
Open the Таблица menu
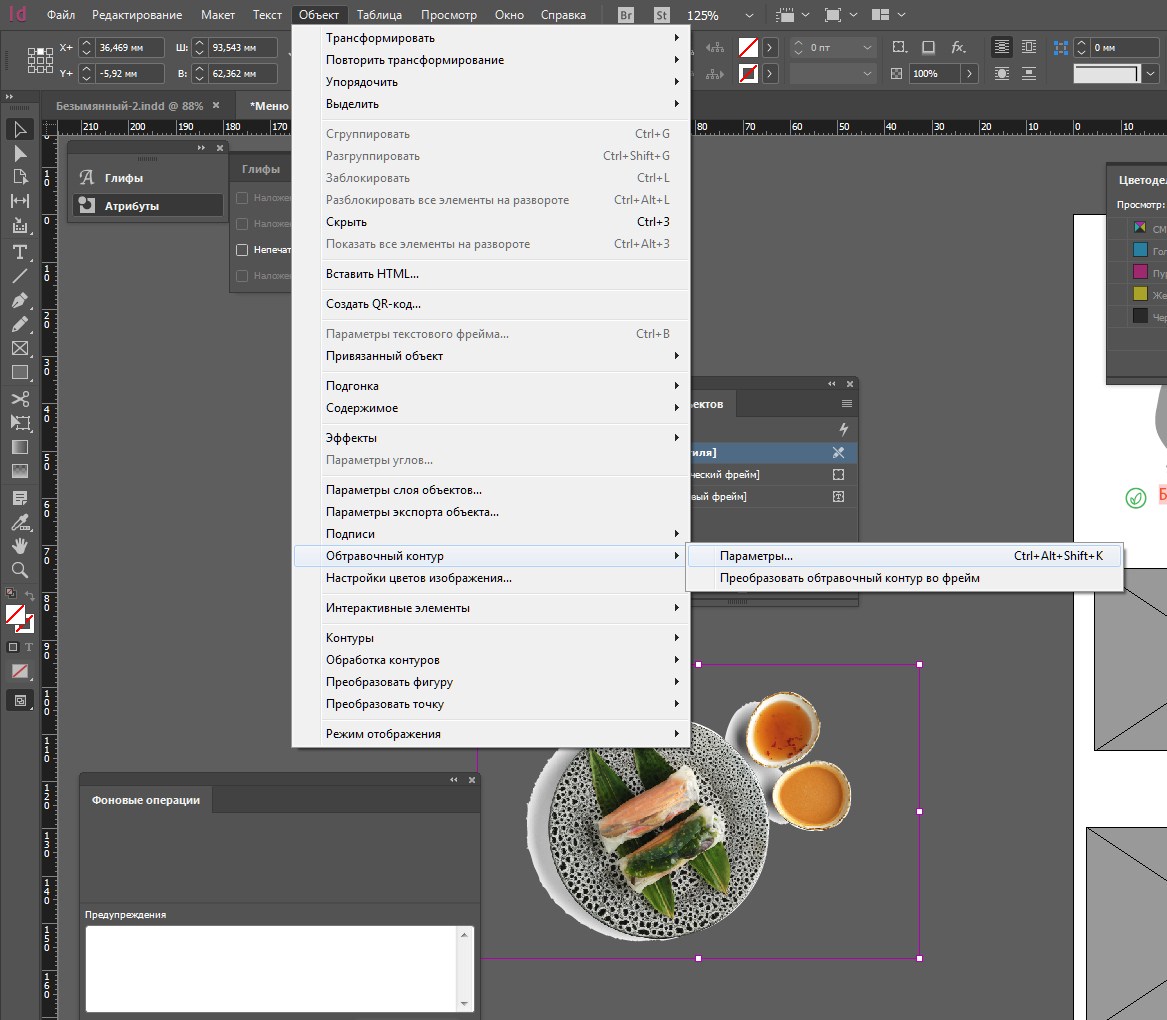pos(379,15)
